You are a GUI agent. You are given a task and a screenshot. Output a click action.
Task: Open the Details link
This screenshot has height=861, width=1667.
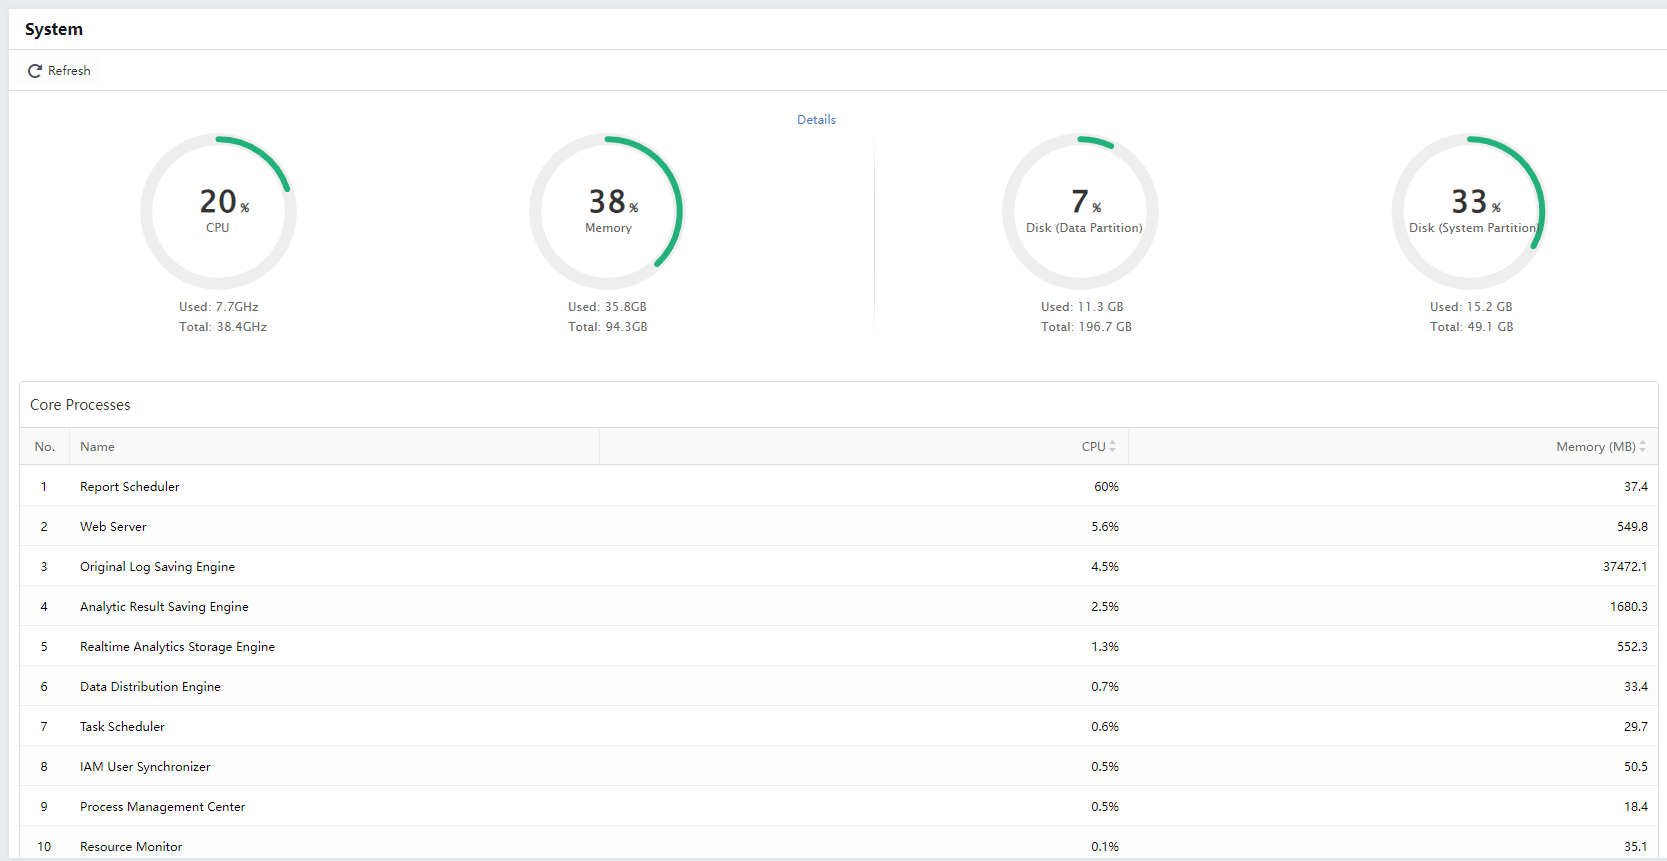point(816,120)
